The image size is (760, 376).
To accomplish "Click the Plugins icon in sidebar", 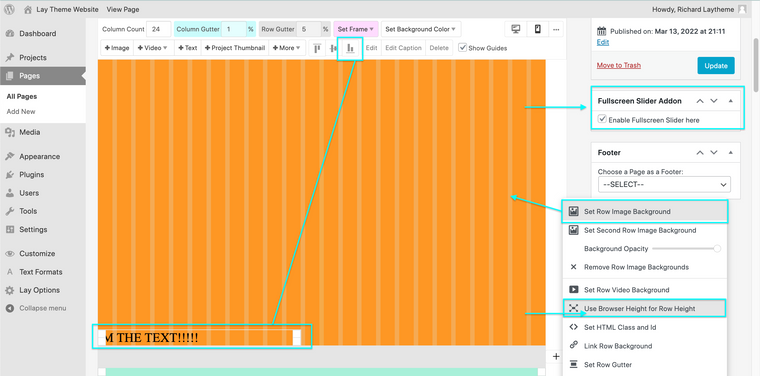I will (x=10, y=174).
